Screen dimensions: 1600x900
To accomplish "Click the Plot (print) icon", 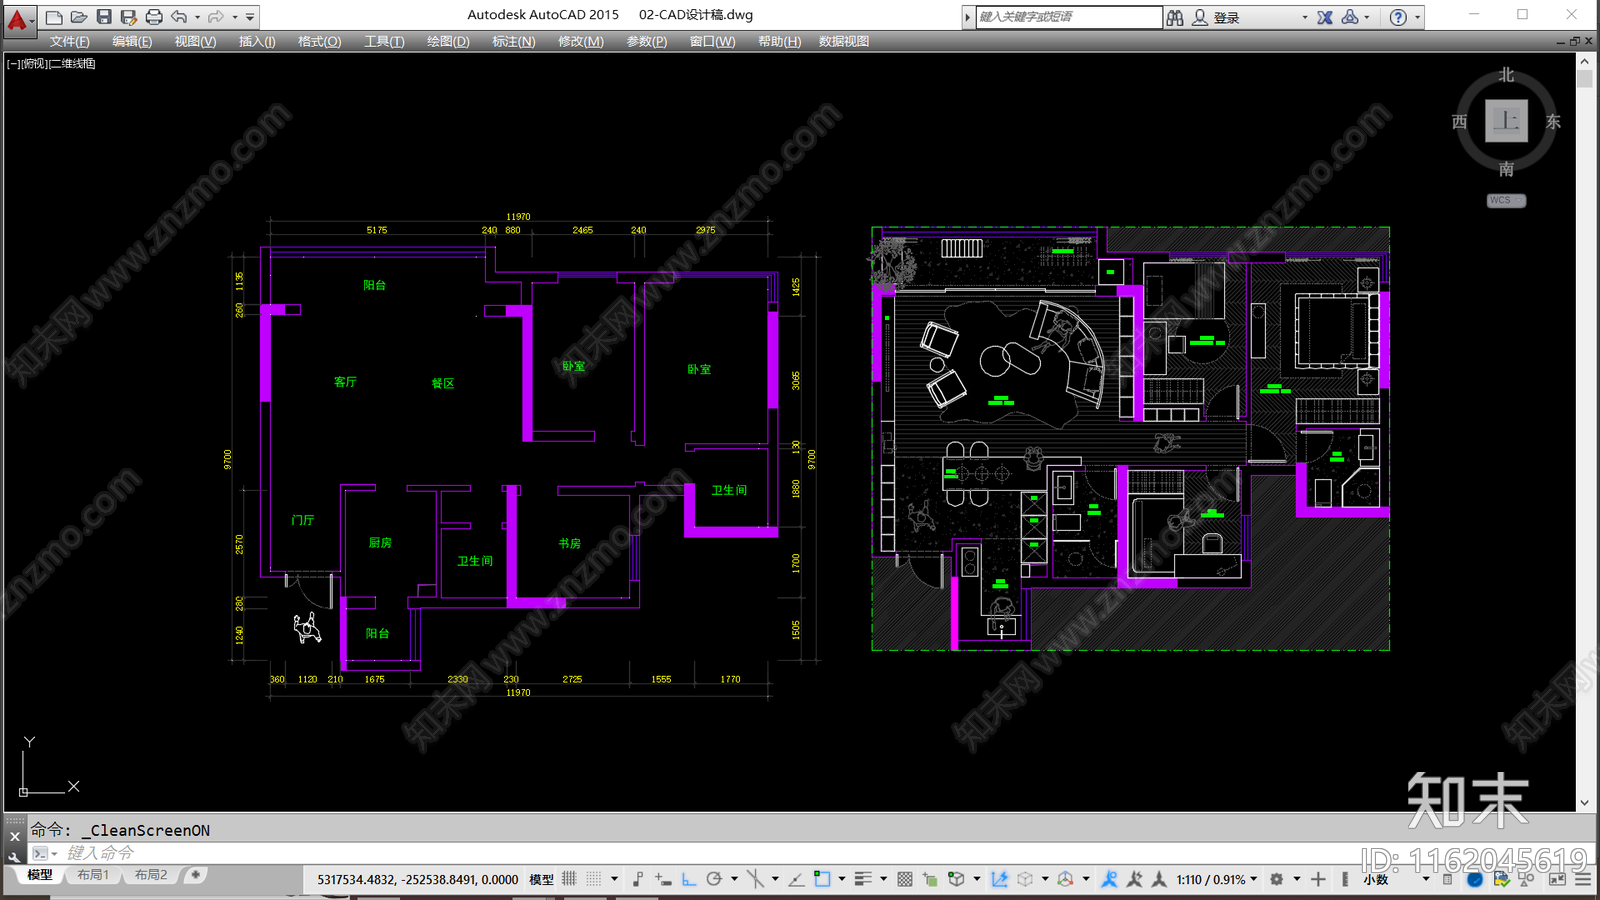I will pyautogui.click(x=154, y=17).
